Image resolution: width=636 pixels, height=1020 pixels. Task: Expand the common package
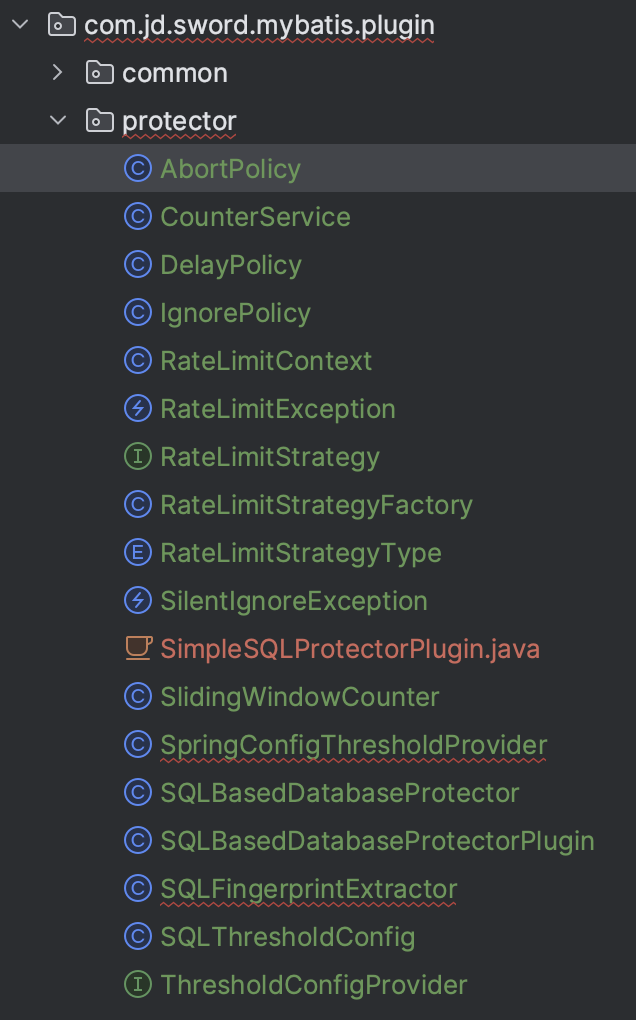(58, 73)
